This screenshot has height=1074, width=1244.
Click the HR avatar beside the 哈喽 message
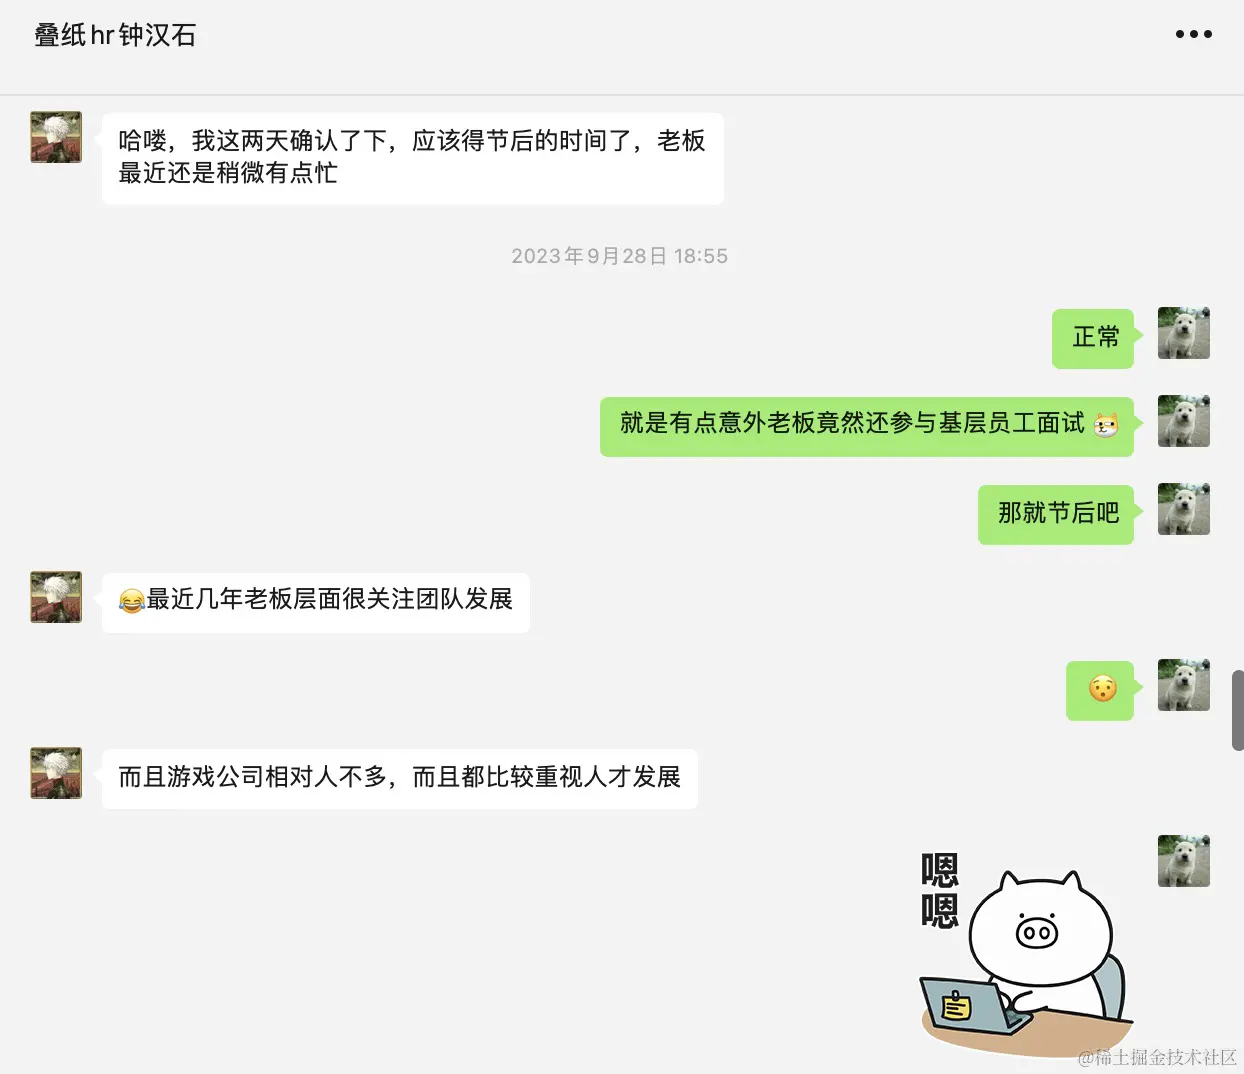point(56,137)
